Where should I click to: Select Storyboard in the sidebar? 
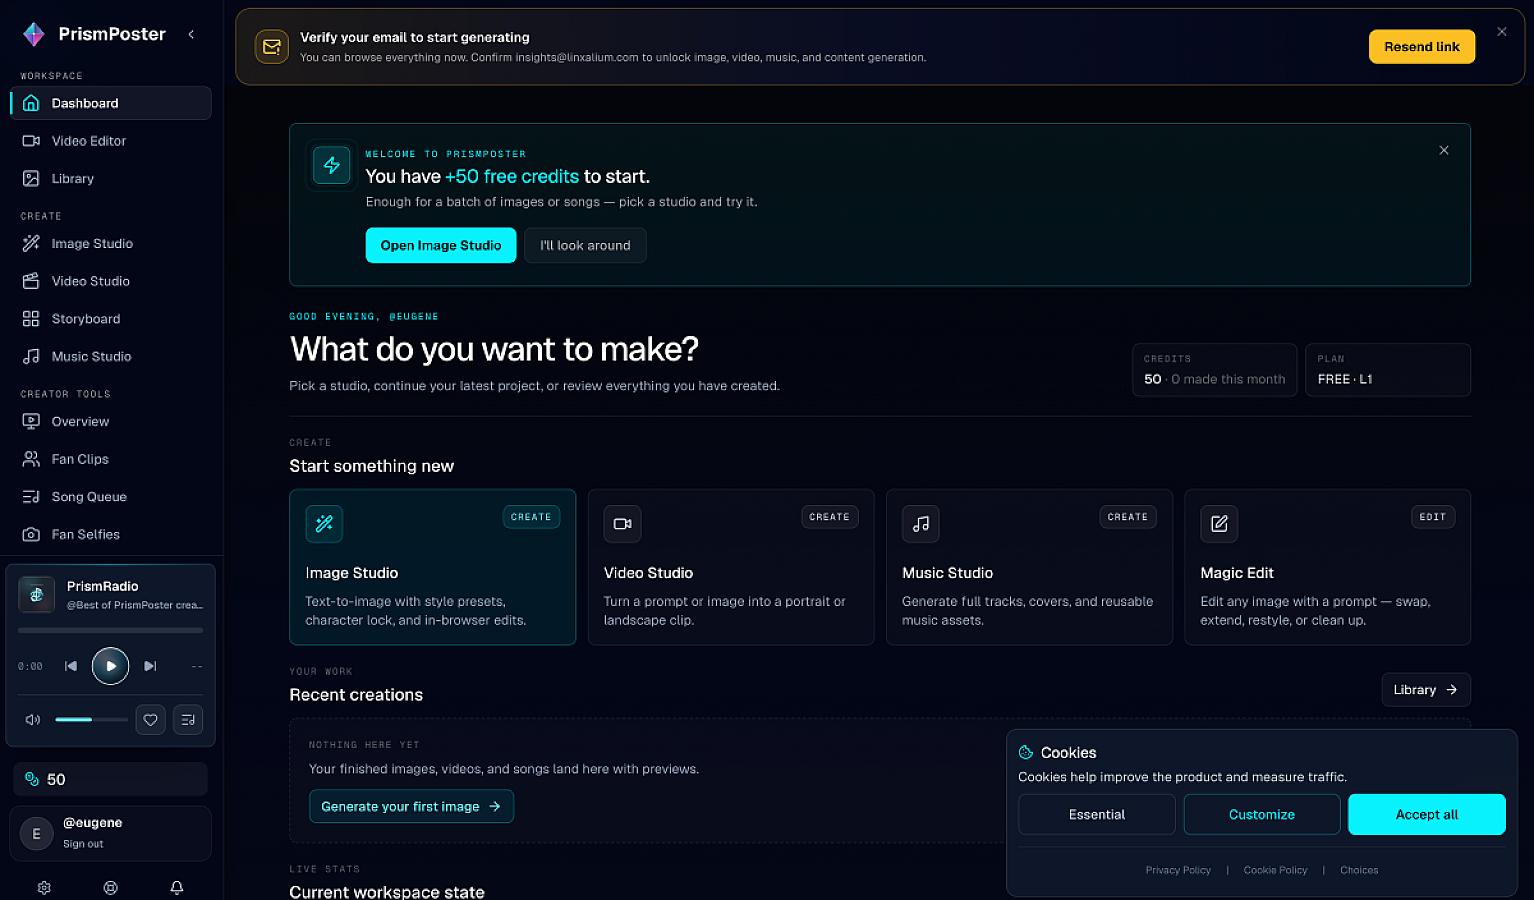(x=111, y=319)
